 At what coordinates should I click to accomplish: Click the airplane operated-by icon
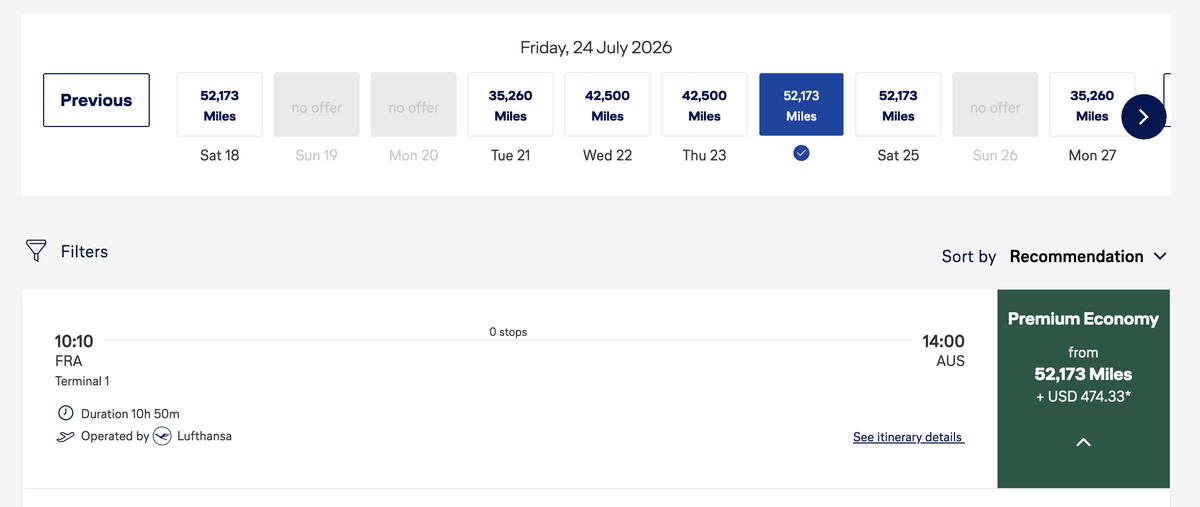(x=65, y=437)
